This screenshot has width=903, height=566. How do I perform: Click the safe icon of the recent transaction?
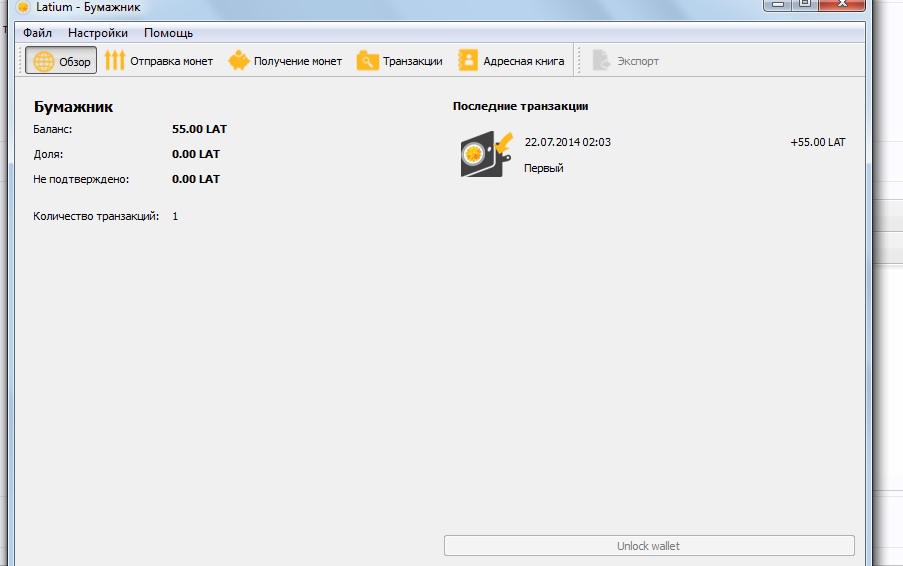point(487,154)
